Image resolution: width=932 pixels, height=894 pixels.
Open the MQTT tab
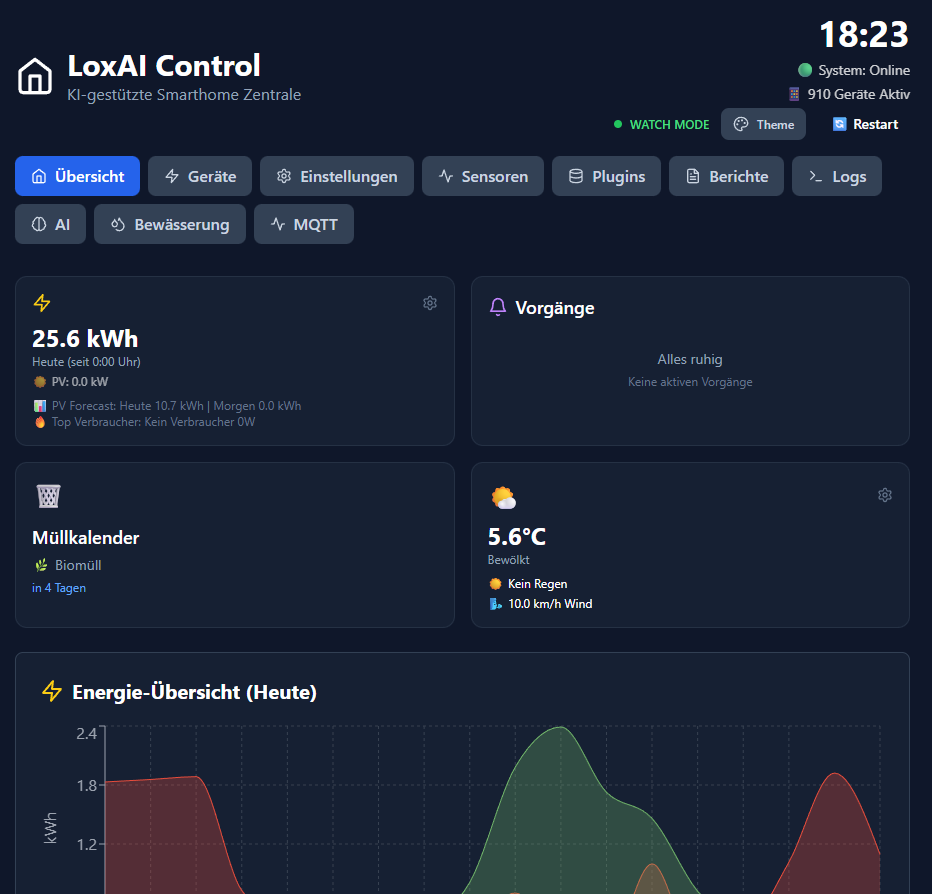click(x=304, y=224)
